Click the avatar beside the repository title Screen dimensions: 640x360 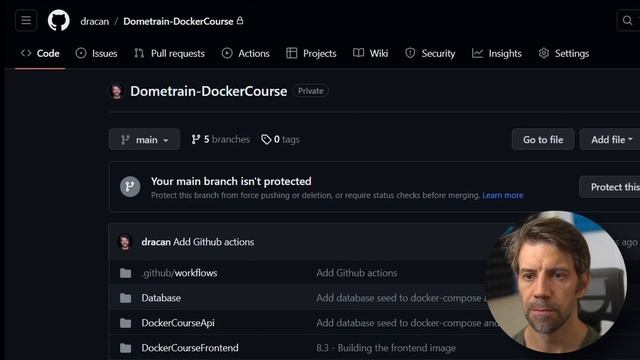117,91
